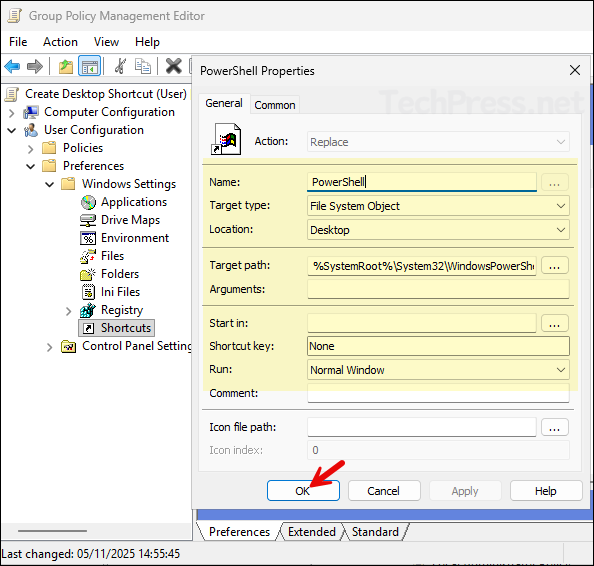The width and height of the screenshot is (594, 566).
Task: Click the Arguments field
Action: click(438, 289)
